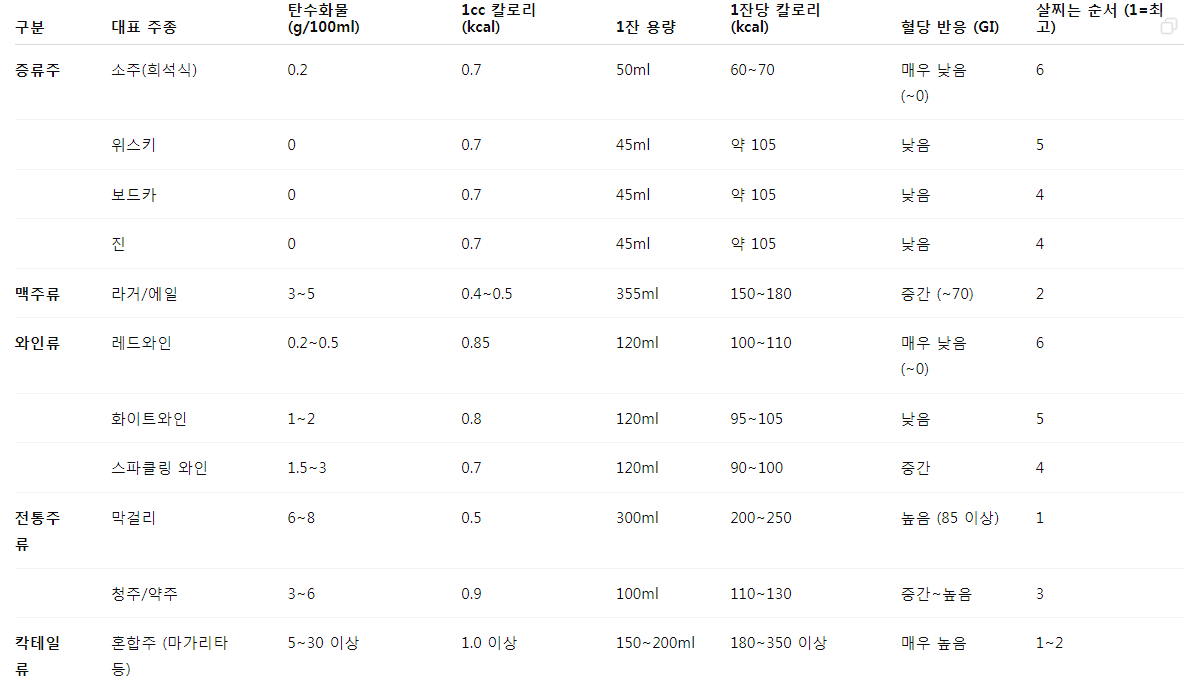Click the 레드와인 cell
The height and width of the screenshot is (693, 1191).
pyautogui.click(x=141, y=343)
